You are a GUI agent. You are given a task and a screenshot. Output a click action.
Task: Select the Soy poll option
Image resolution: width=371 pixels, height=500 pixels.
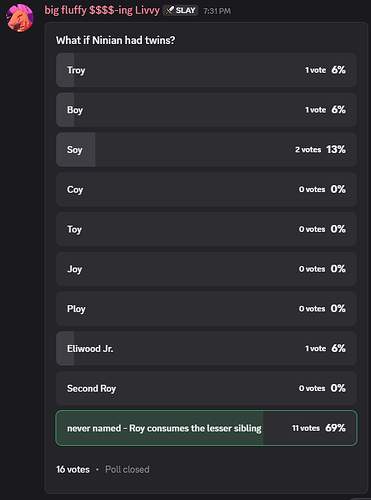pos(206,149)
